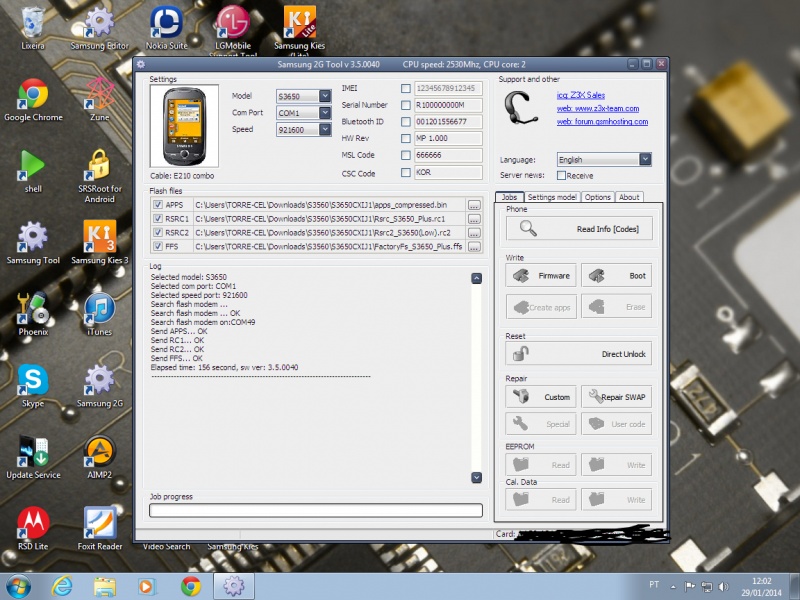
Task: Open Windows Media Player in taskbar
Action: [147, 586]
